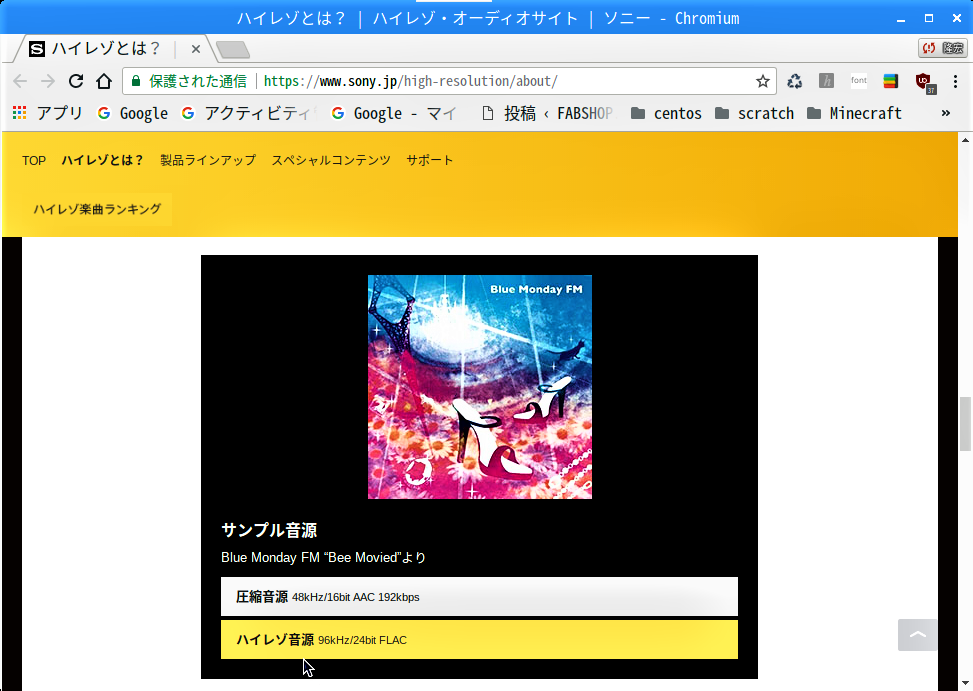973x691 pixels.
Task: Open the scratch bookmarks folder
Action: click(x=755, y=114)
